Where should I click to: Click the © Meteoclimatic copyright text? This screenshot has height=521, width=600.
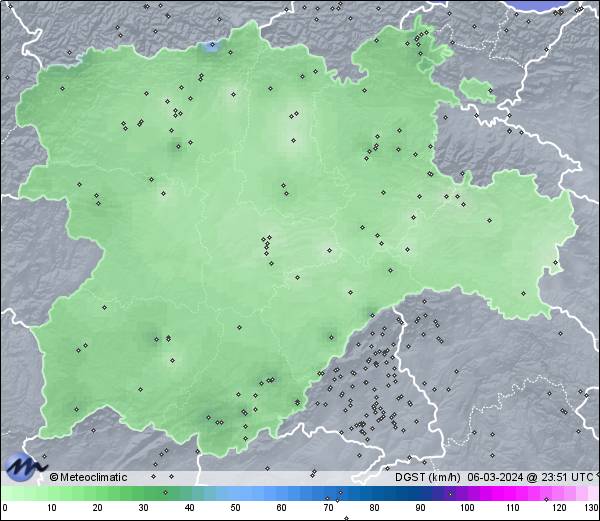coord(88,478)
